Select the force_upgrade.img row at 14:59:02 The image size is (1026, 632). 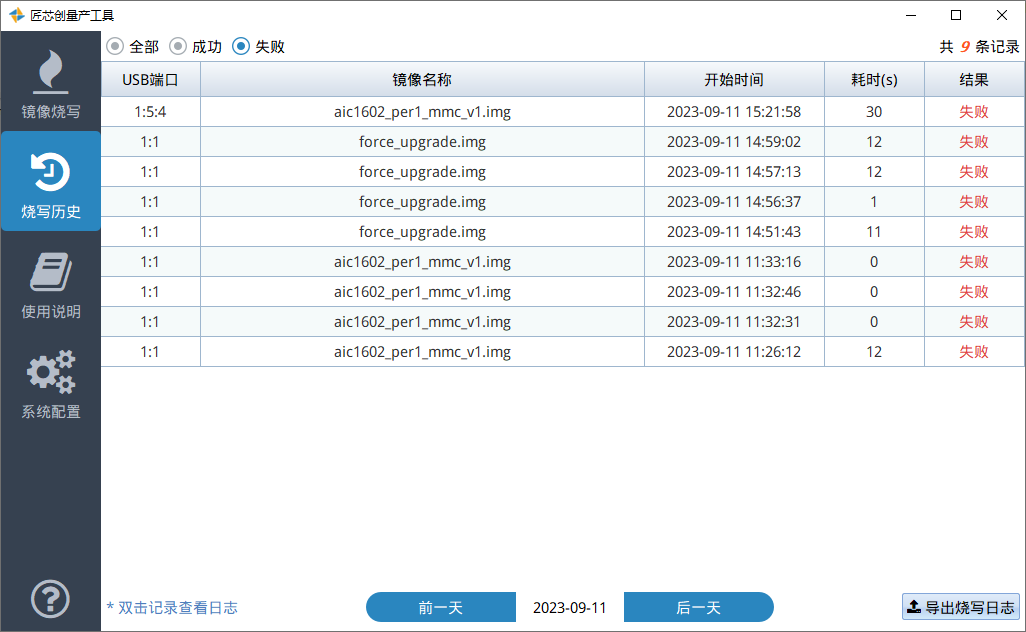coord(422,142)
